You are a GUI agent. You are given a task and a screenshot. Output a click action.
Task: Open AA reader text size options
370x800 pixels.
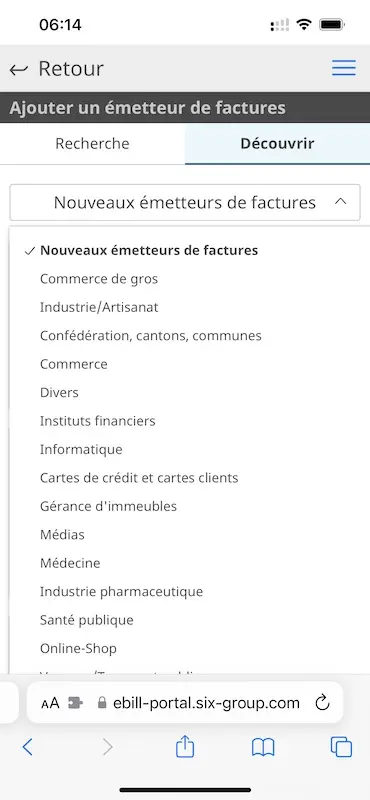51,704
